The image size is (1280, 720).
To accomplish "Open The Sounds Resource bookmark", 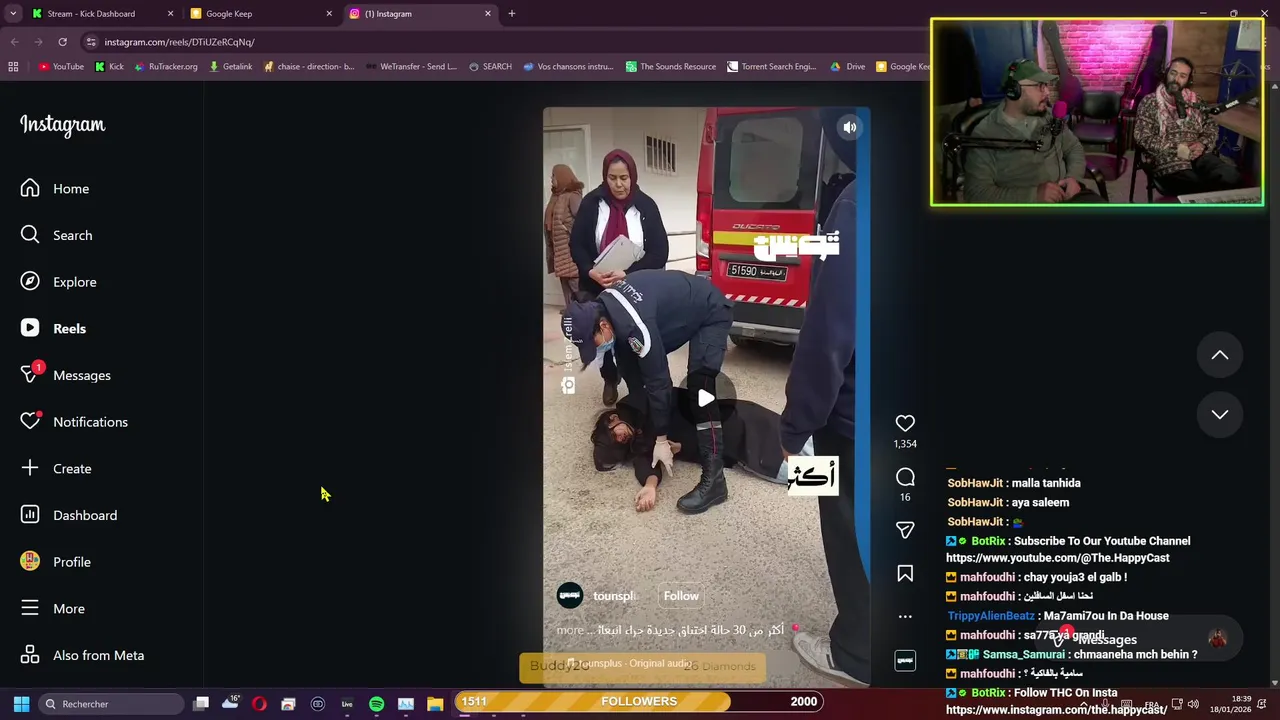I will point(671,67).
